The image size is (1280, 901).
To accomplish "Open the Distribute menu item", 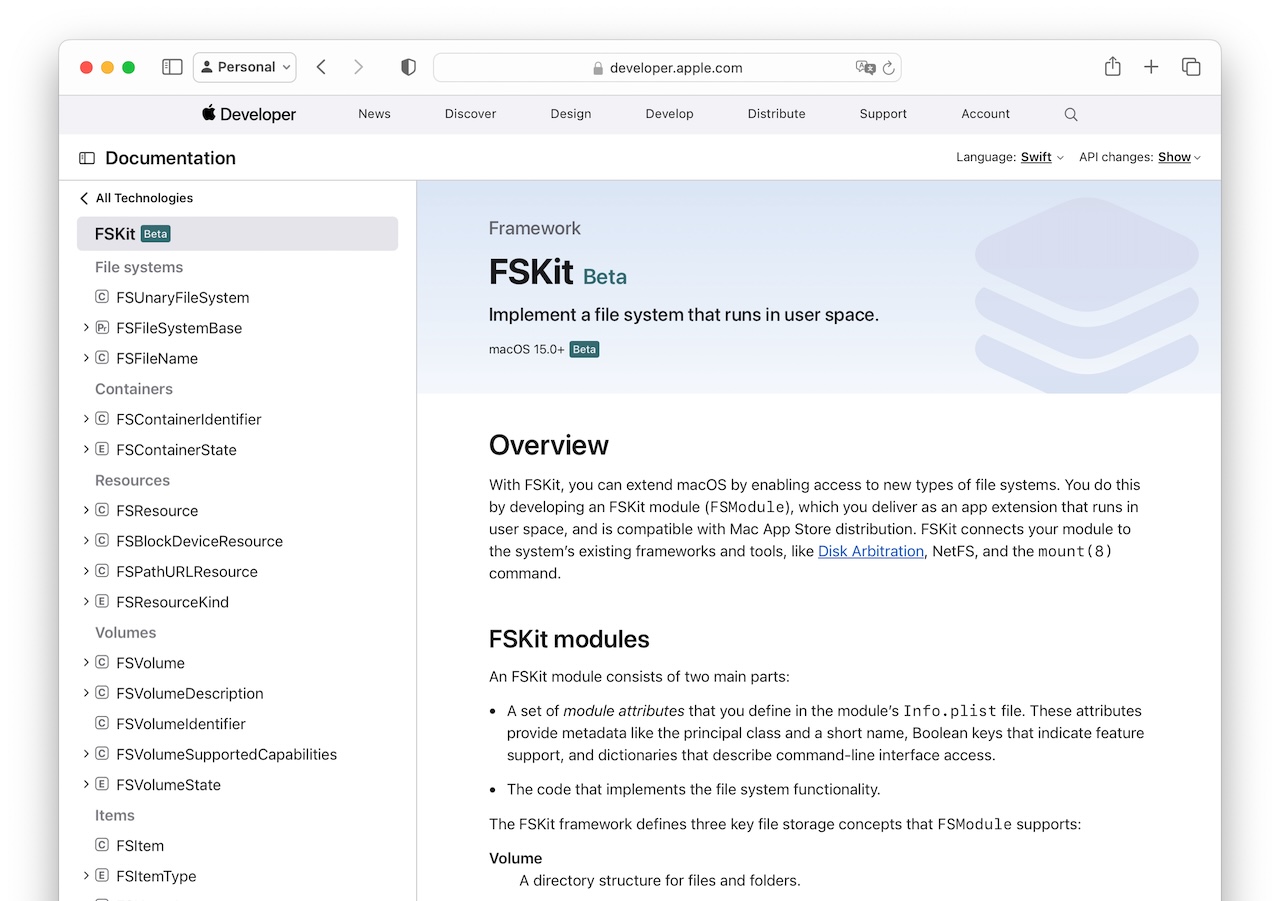I will tap(776, 114).
